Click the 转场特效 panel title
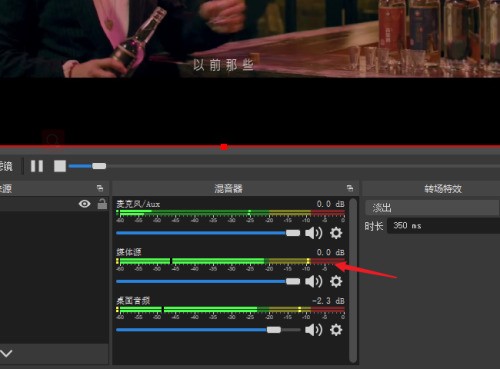 click(x=443, y=189)
